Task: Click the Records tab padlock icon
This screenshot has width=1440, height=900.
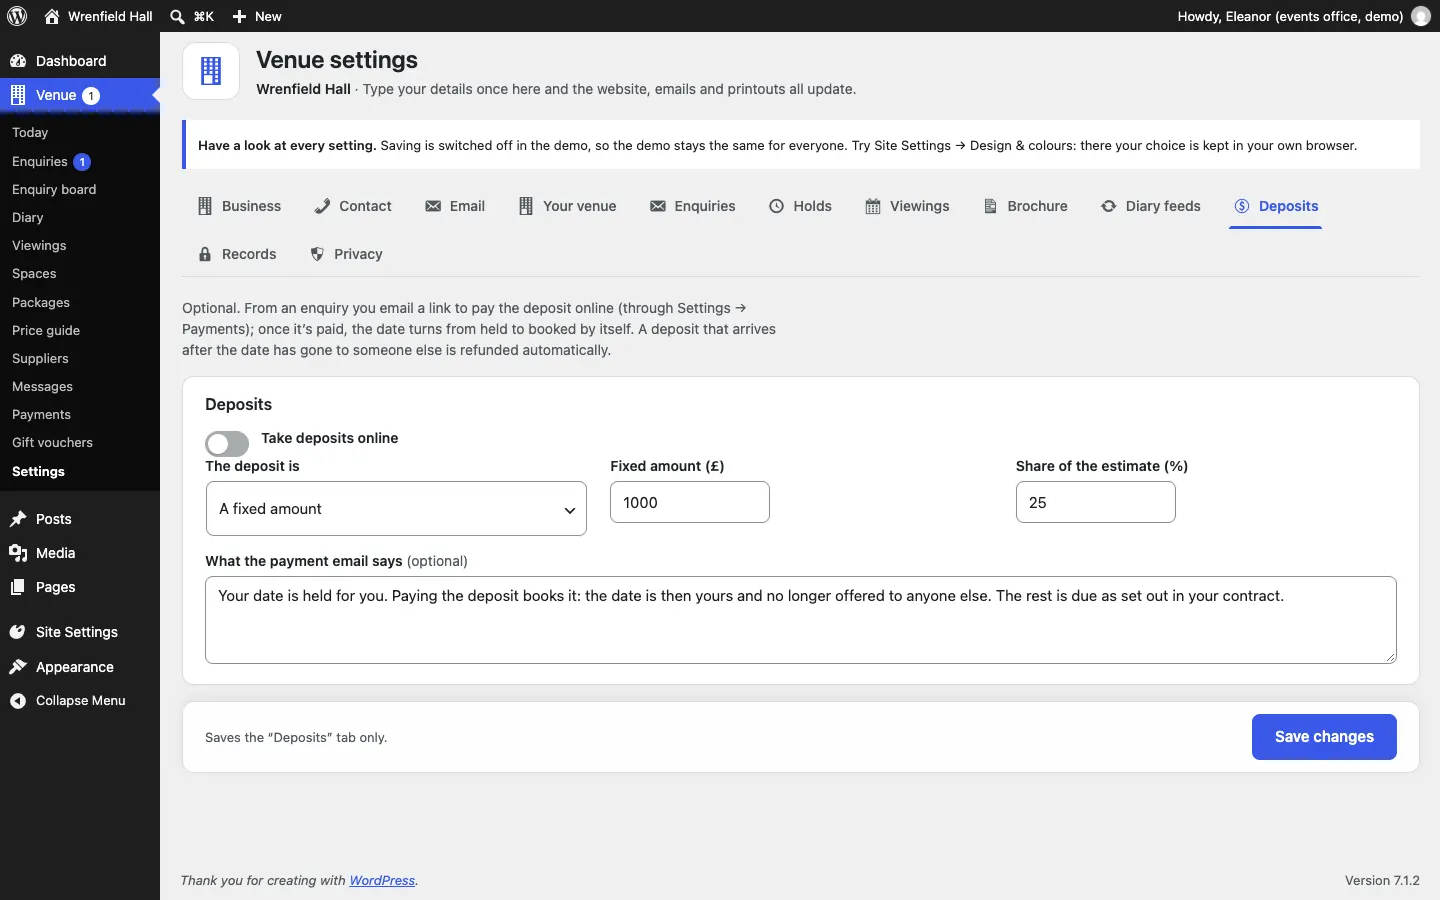Action: tap(205, 254)
